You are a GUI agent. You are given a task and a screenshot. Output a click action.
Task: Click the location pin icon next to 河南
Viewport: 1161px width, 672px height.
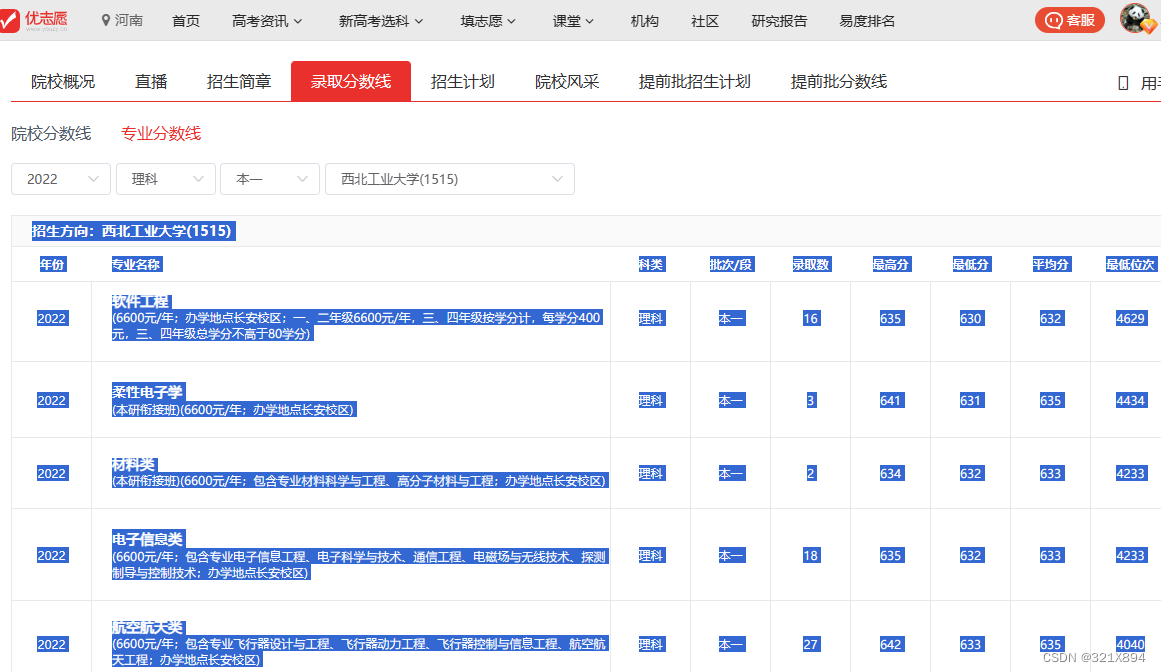(x=106, y=21)
